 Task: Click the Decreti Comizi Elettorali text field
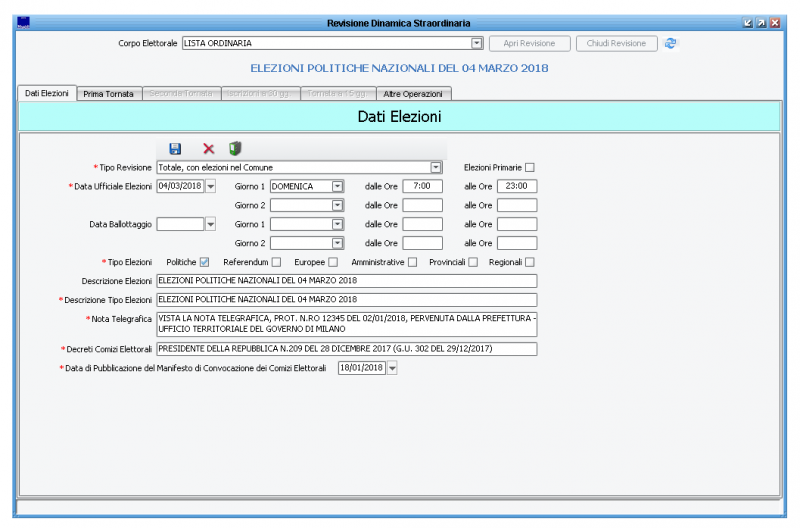[346, 349]
